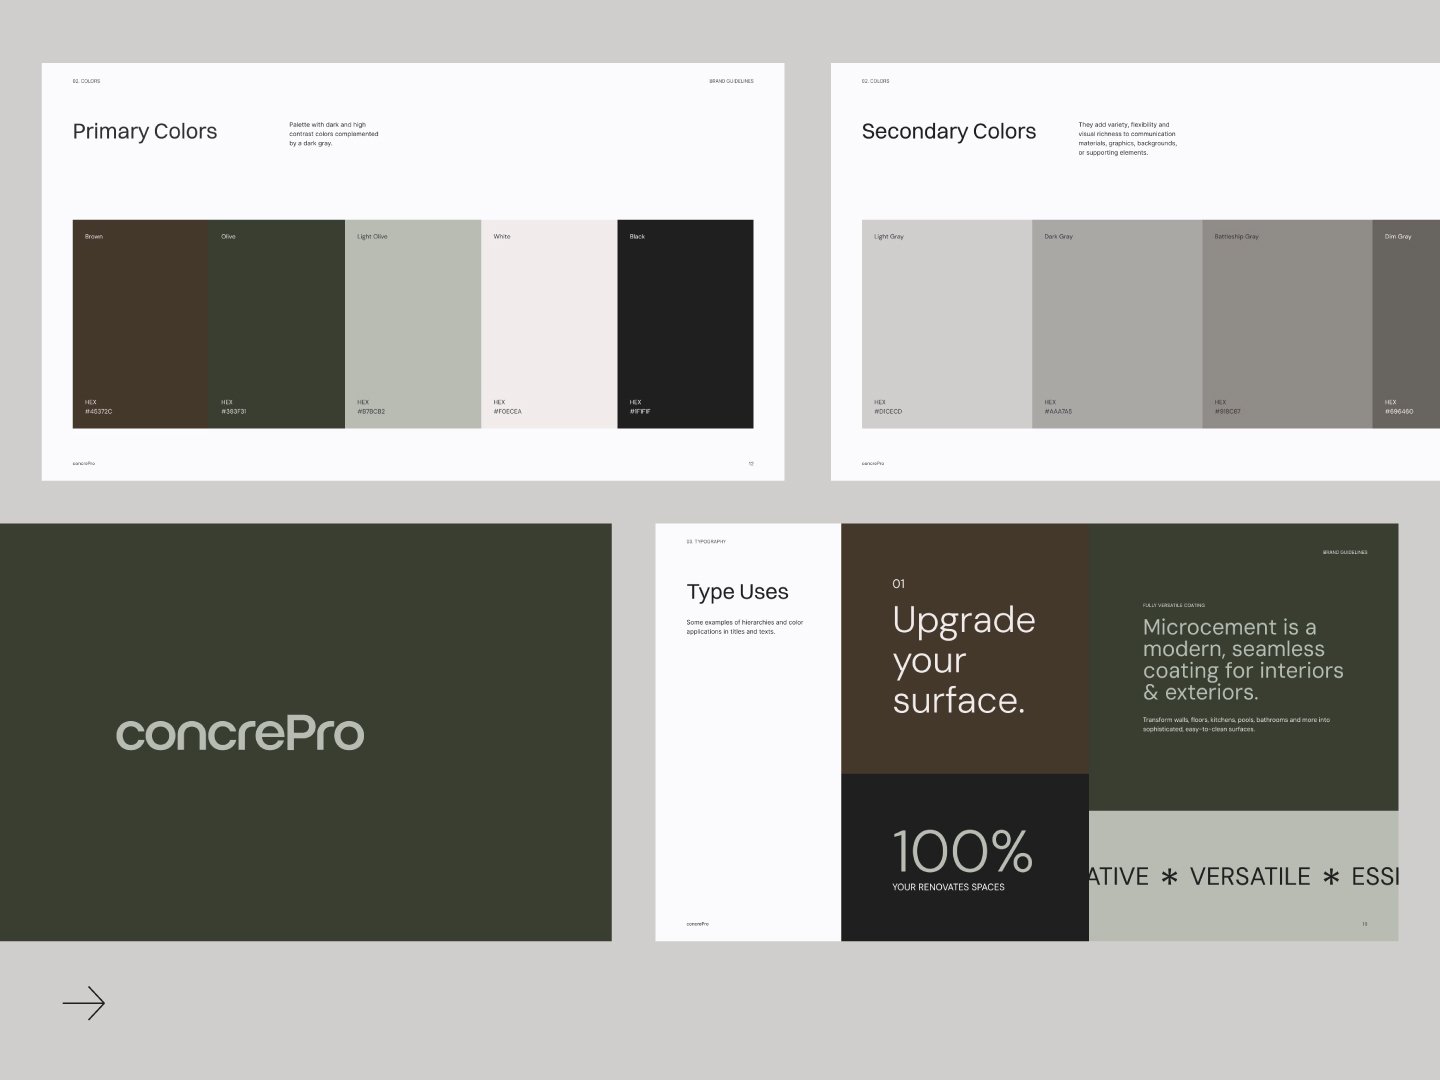Click the asterisk after VERSATILE

[1331, 878]
